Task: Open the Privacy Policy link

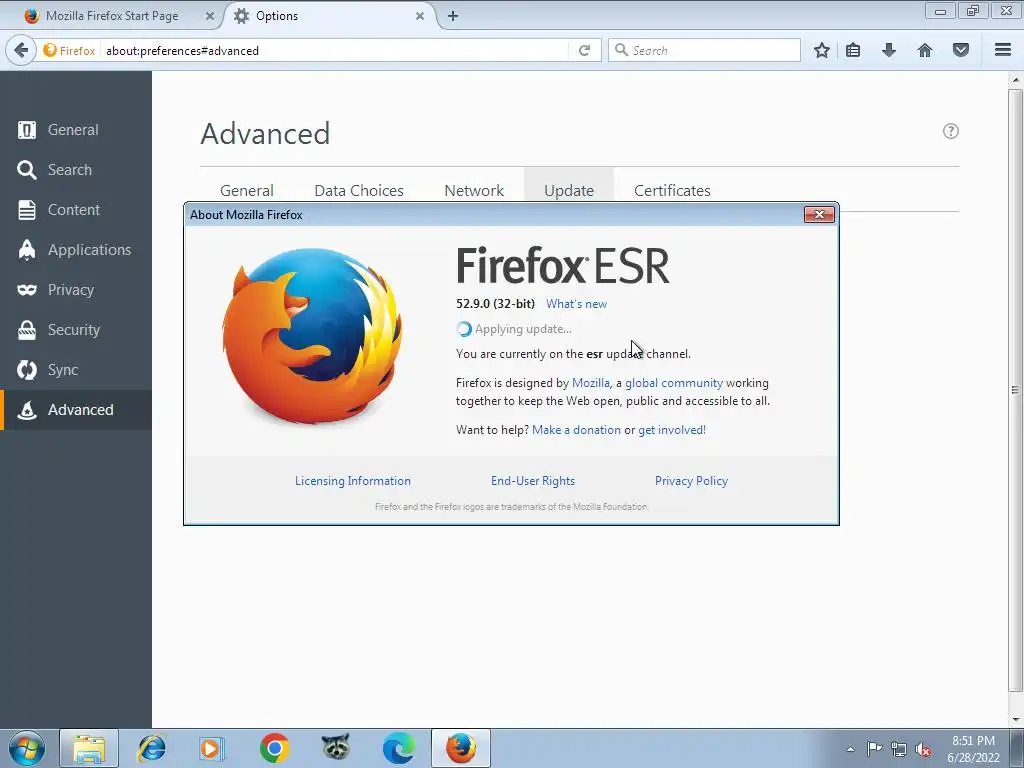Action: click(x=691, y=481)
